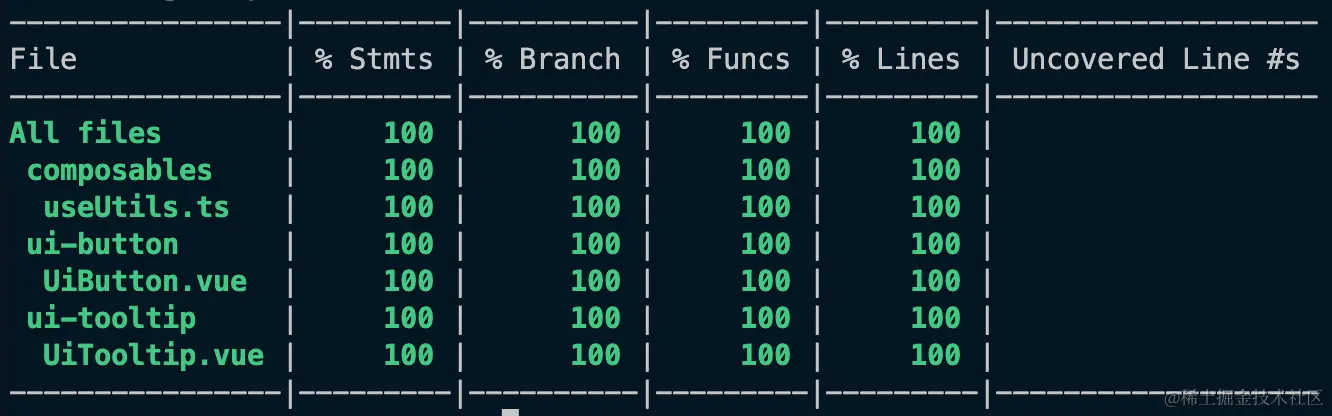
Task: Click the % Stmts value for UiTooltip.vue
Action: [x=409, y=355]
